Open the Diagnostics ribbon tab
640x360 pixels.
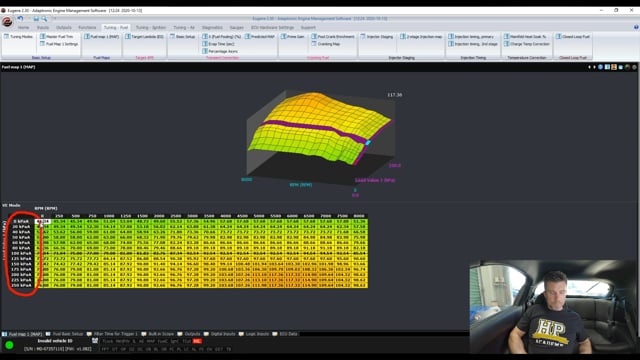[212, 27]
